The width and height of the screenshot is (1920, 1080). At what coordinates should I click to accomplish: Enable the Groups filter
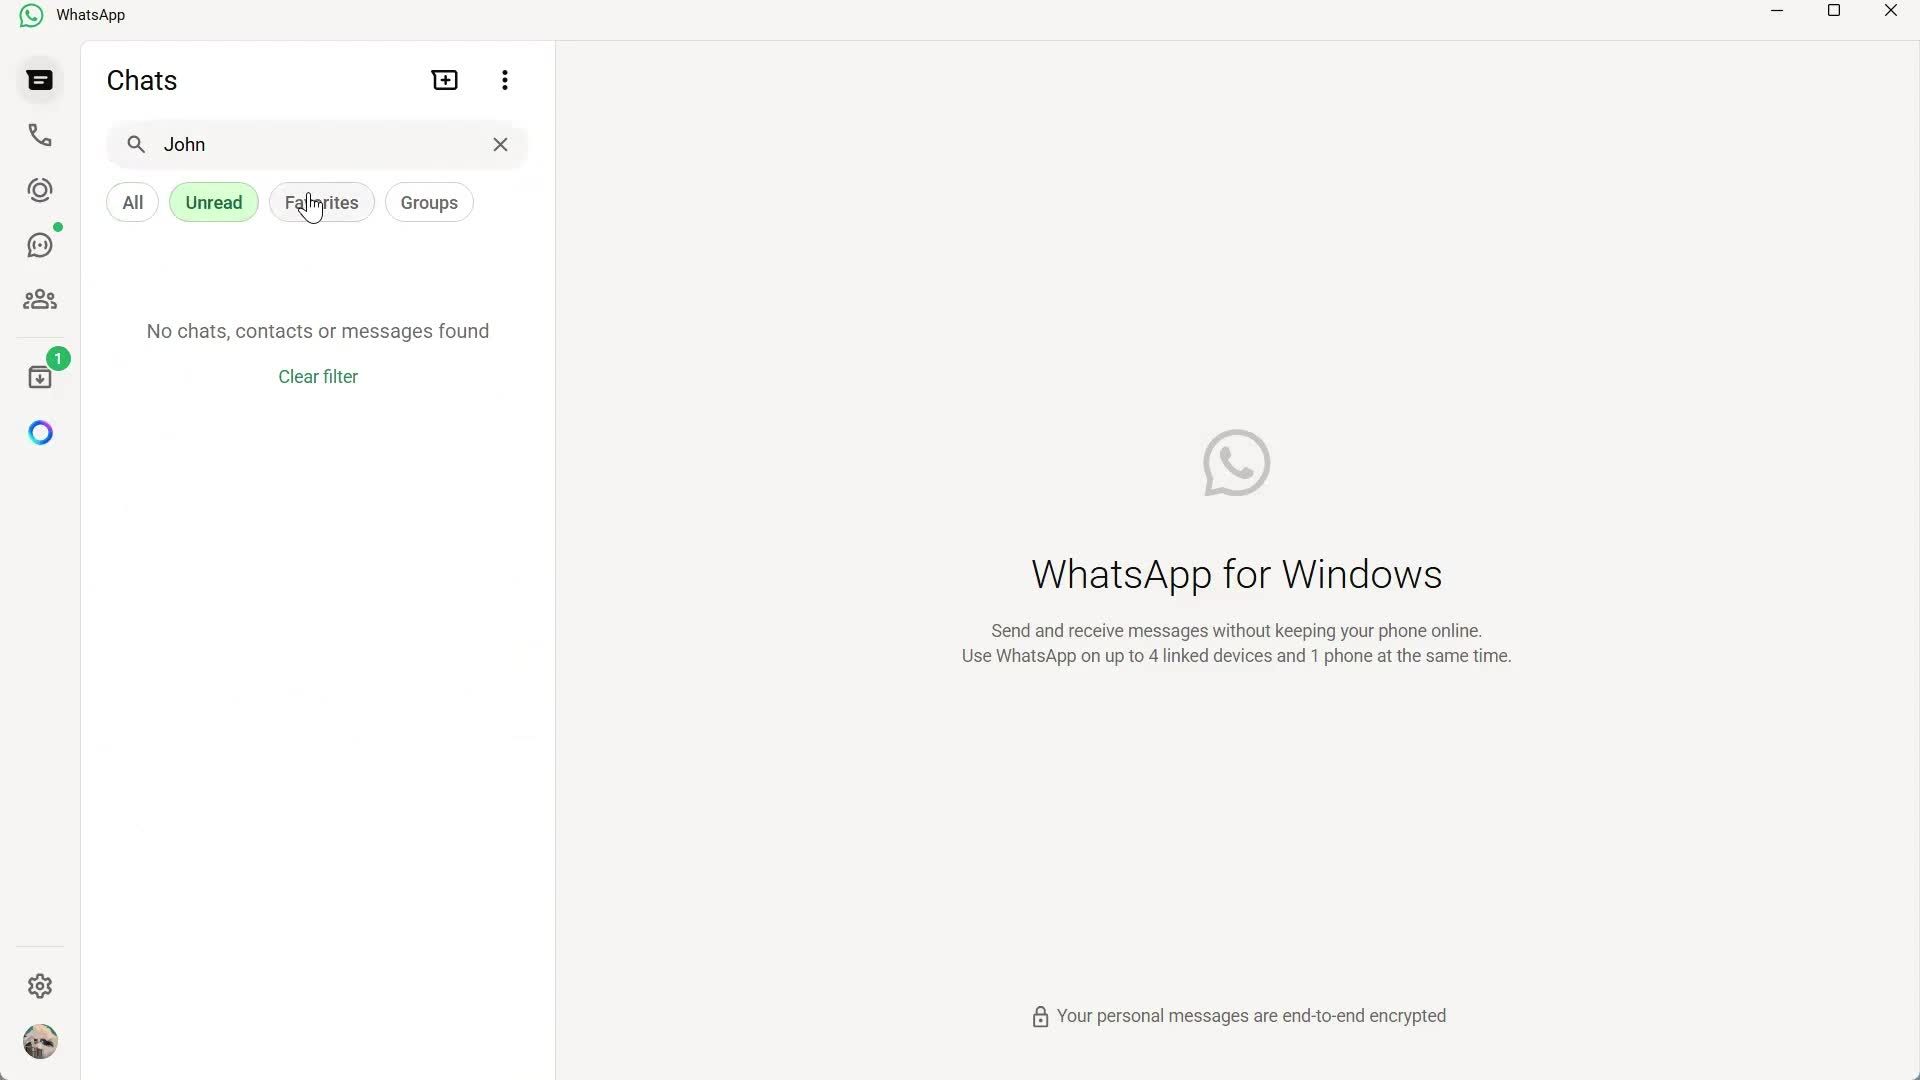tap(428, 202)
